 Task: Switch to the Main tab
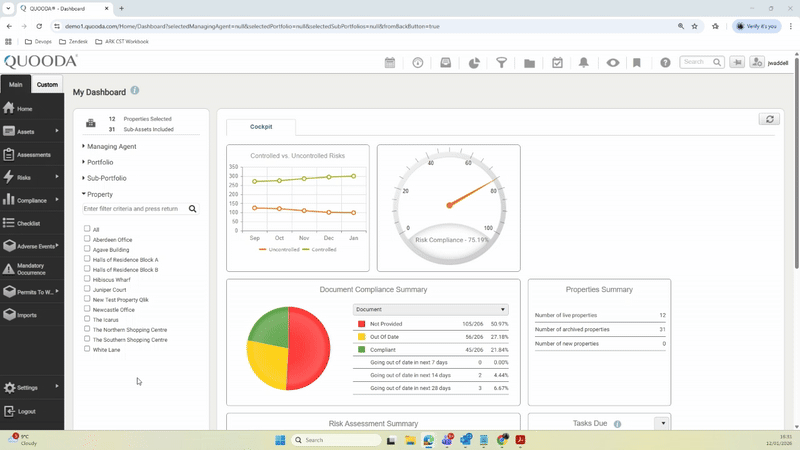[15, 84]
